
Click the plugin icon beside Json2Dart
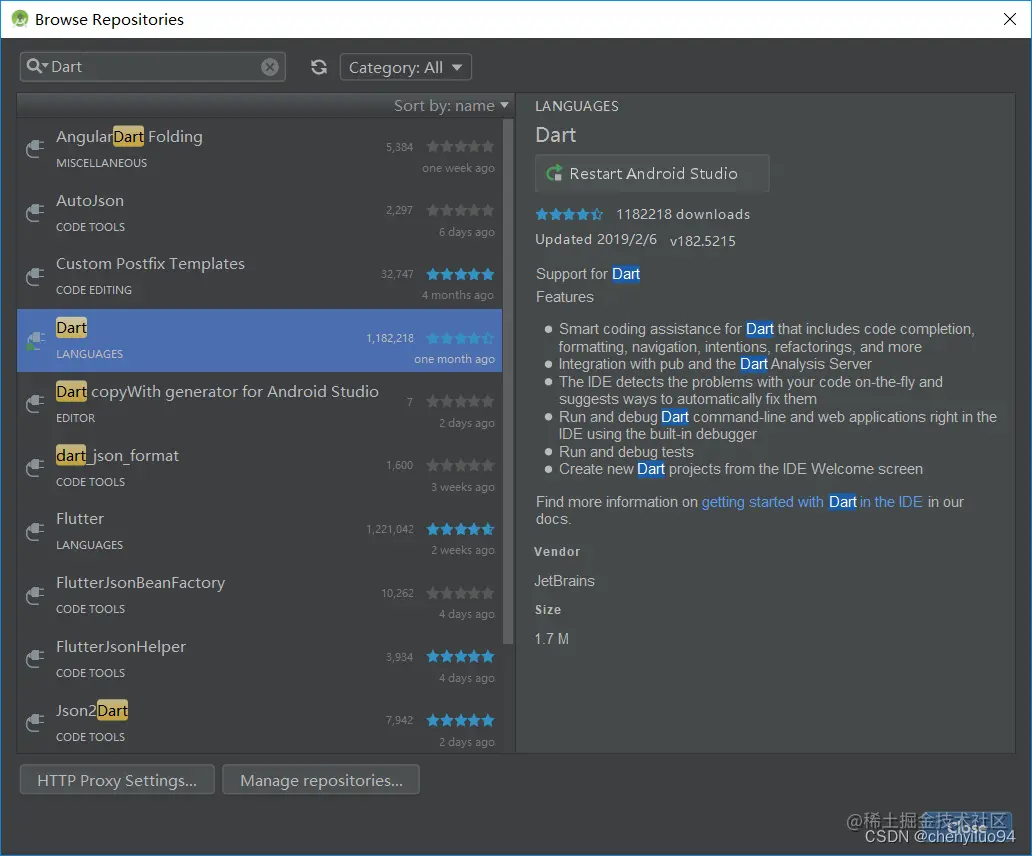(x=35, y=722)
